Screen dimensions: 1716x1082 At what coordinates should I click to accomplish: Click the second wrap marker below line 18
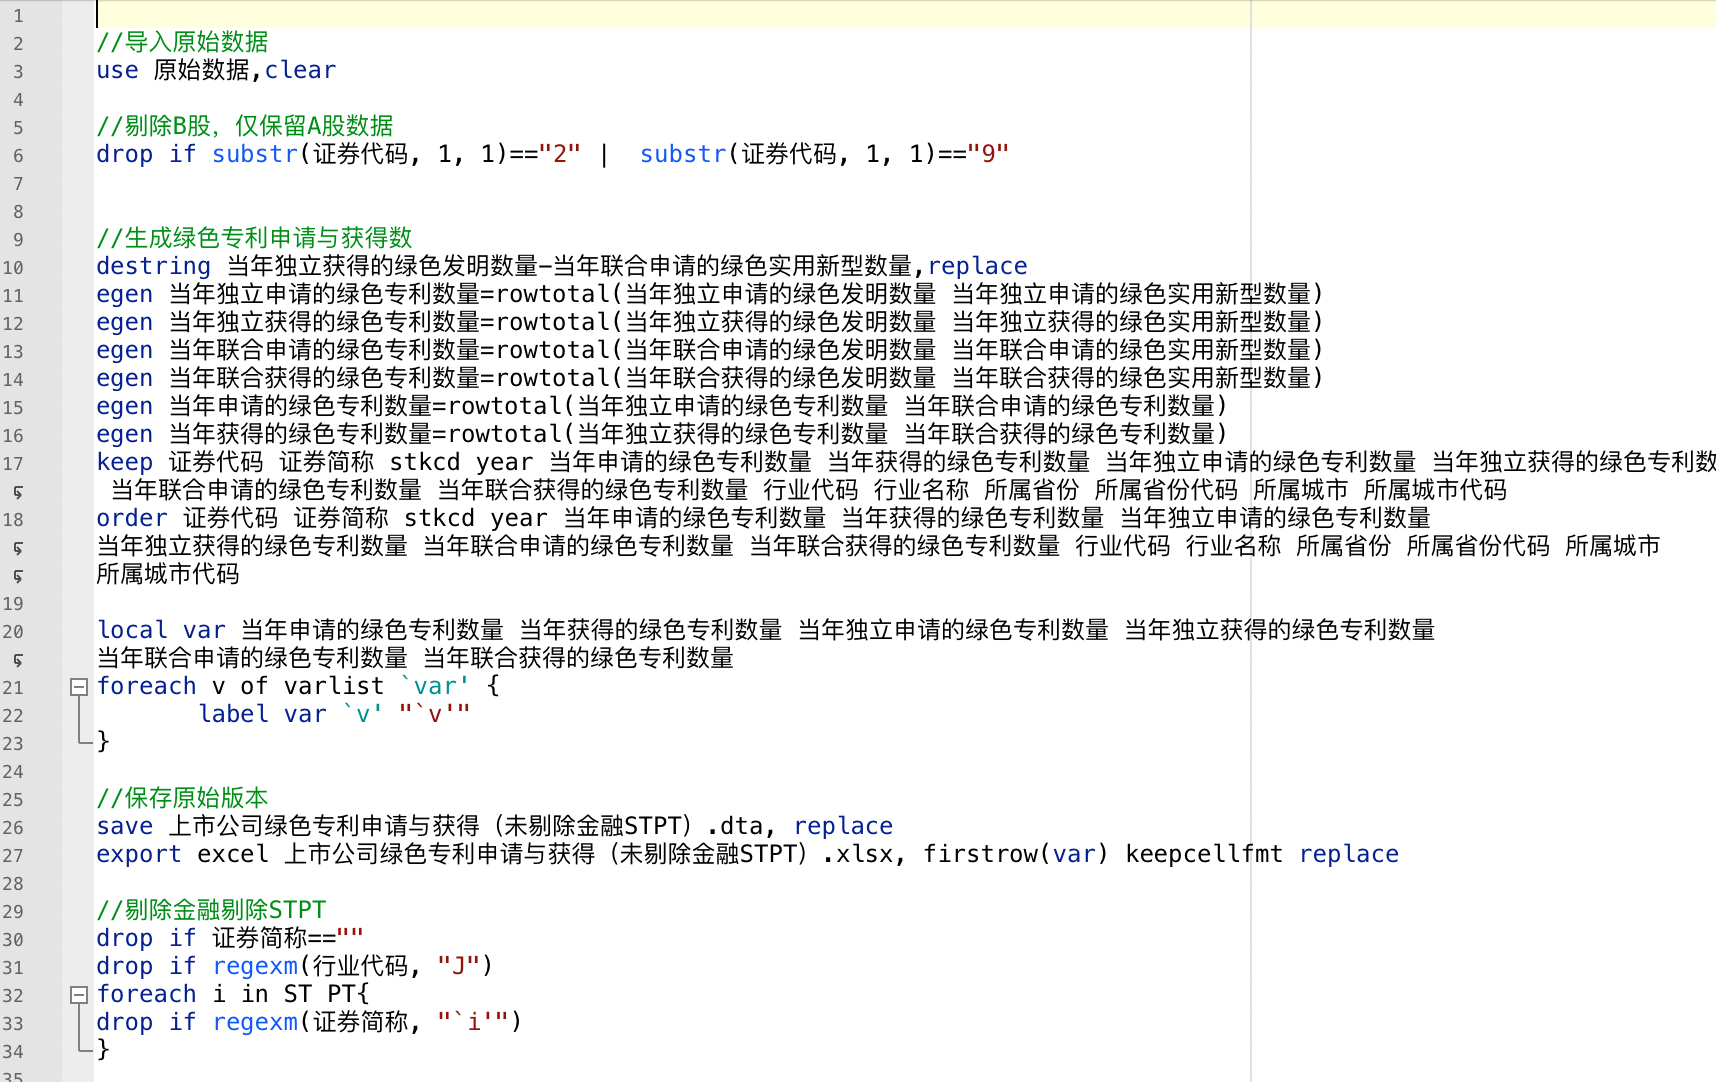(x=17, y=576)
